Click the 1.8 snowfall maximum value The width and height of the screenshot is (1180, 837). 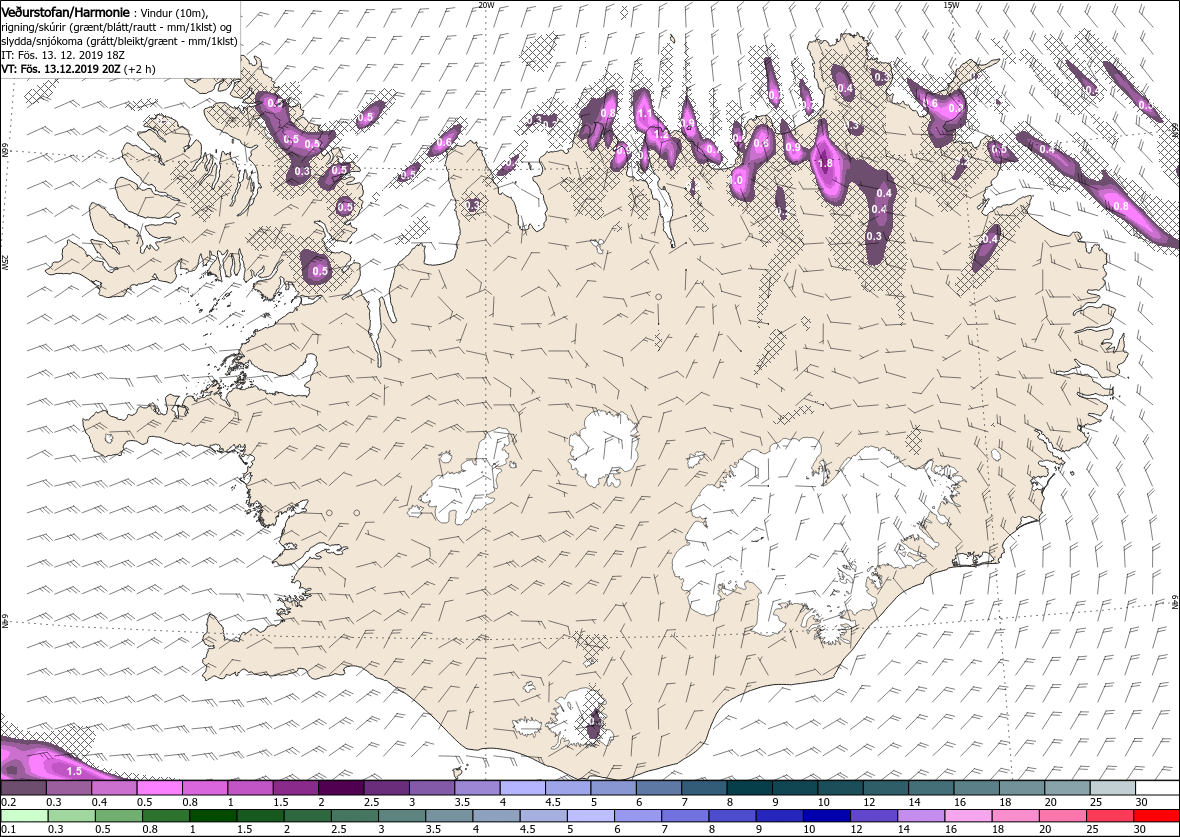(825, 163)
